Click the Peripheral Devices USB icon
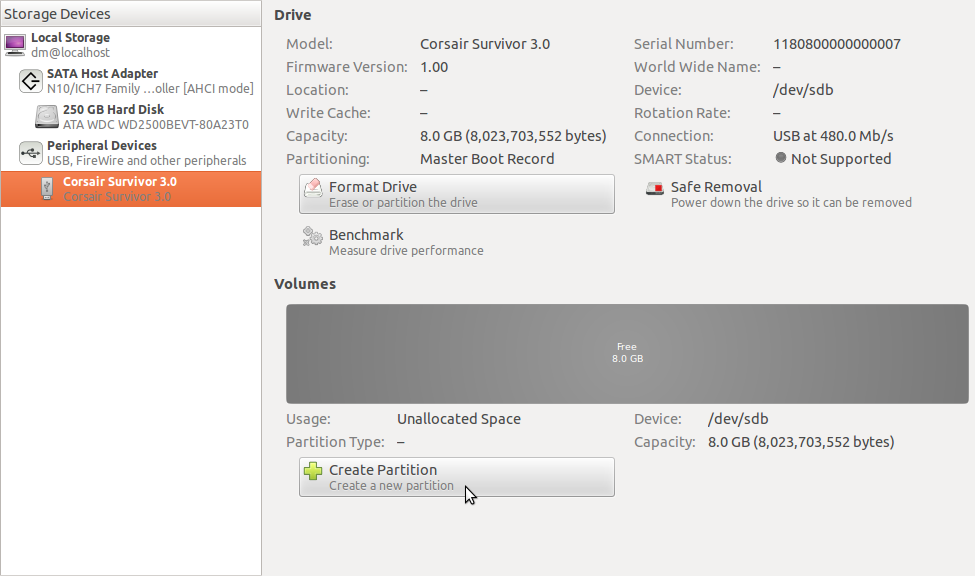 click(30, 153)
